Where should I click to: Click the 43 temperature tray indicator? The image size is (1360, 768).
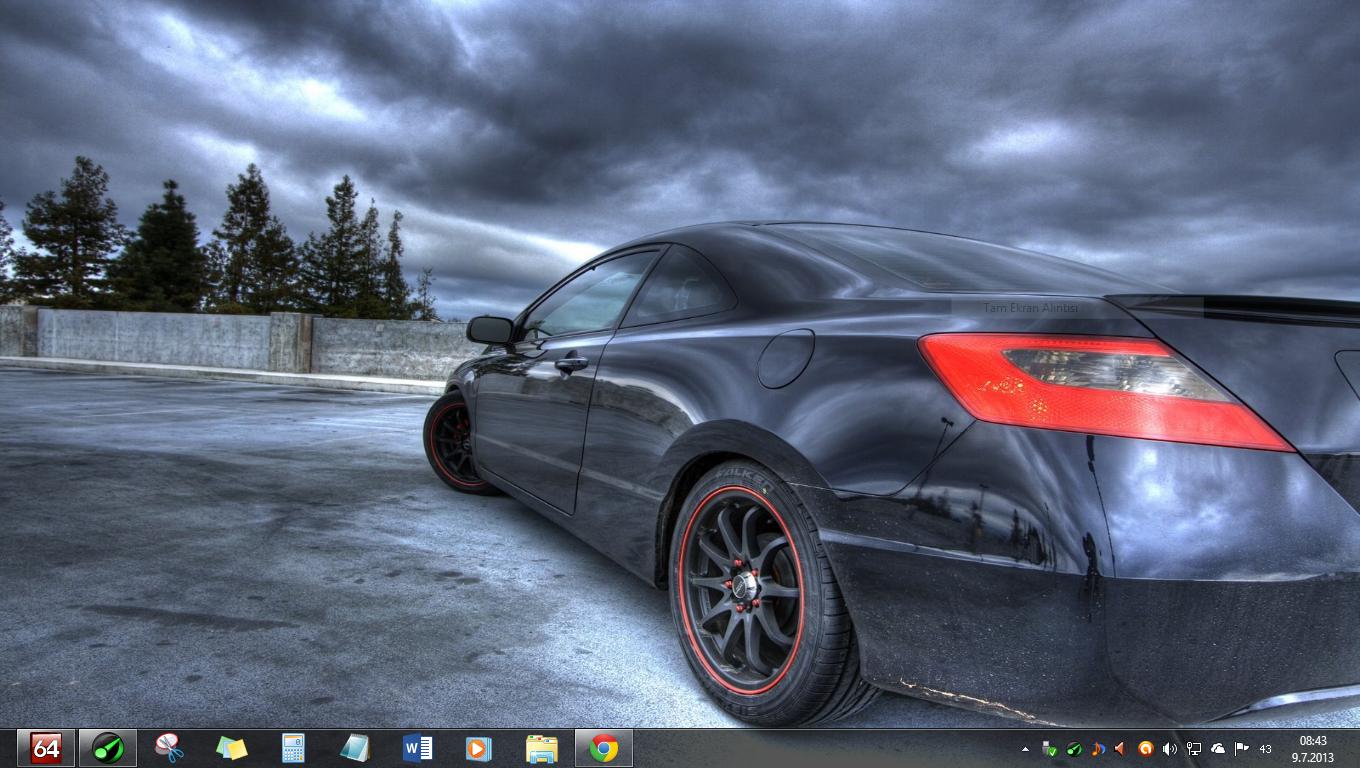tap(1266, 749)
